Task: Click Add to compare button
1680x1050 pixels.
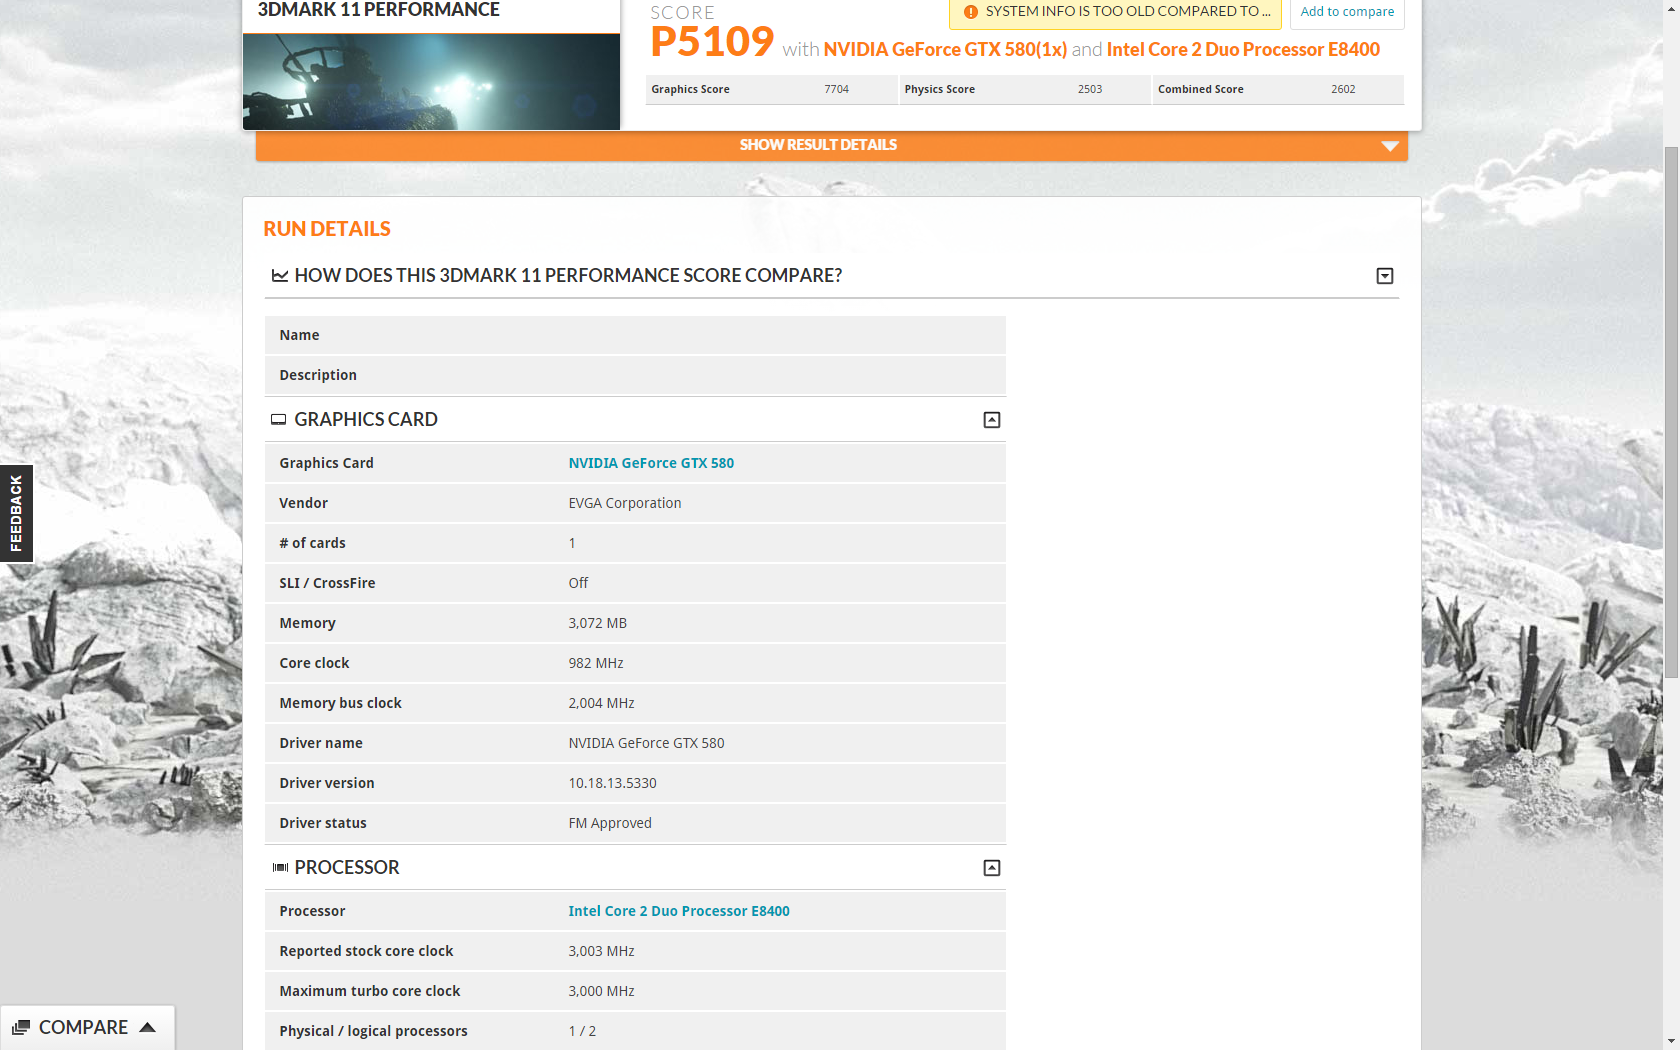Action: click(x=1347, y=13)
